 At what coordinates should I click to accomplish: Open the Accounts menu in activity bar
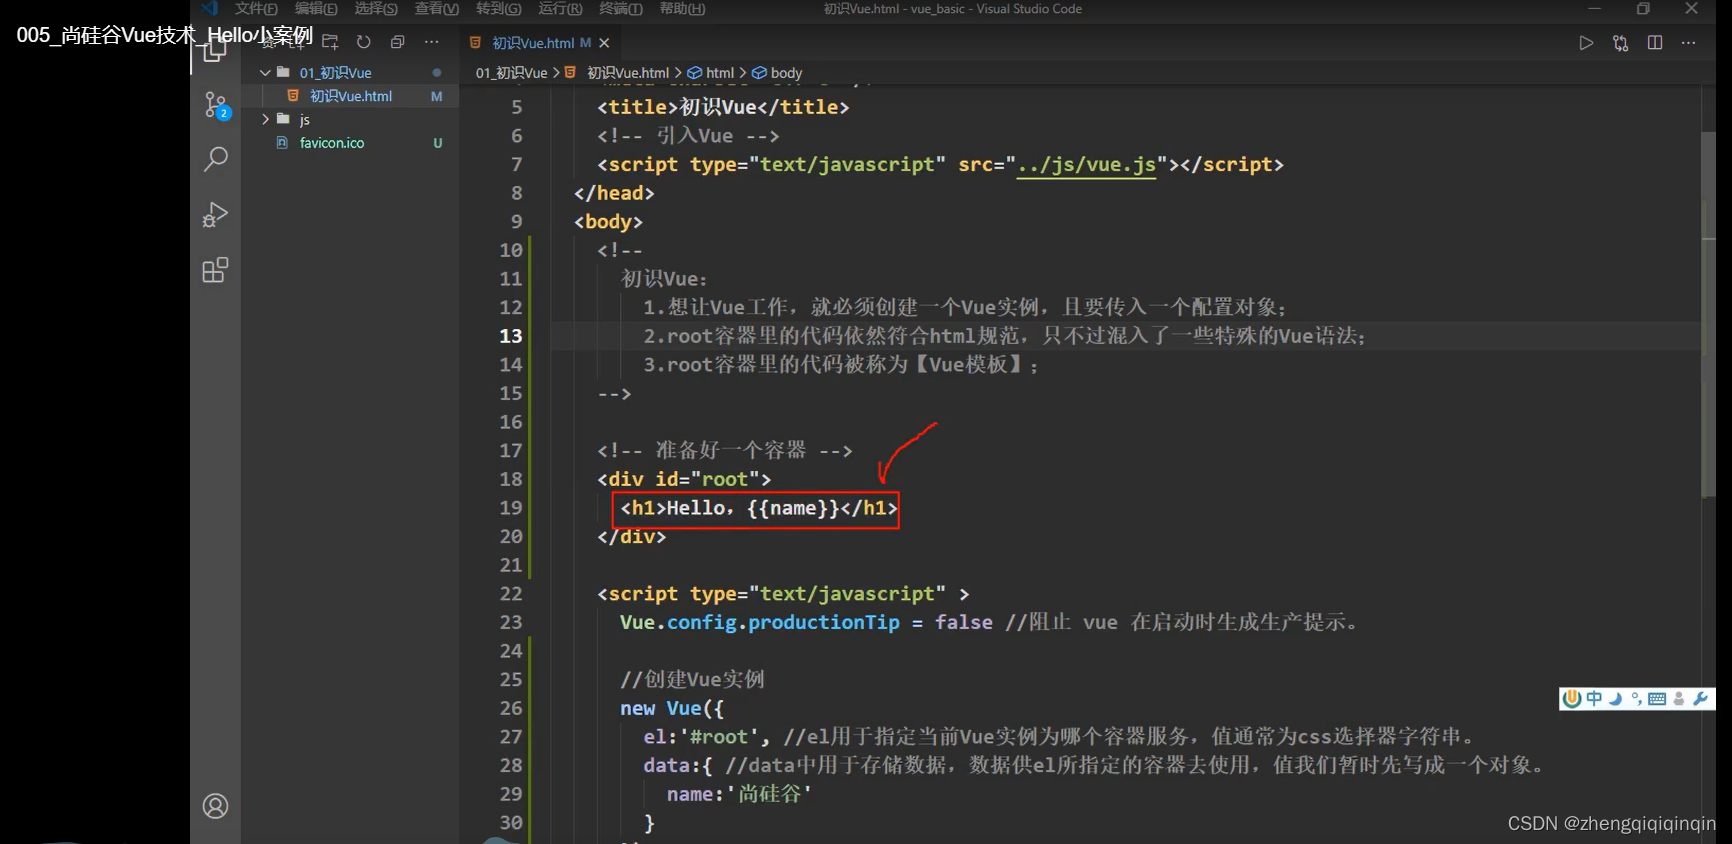pos(216,806)
